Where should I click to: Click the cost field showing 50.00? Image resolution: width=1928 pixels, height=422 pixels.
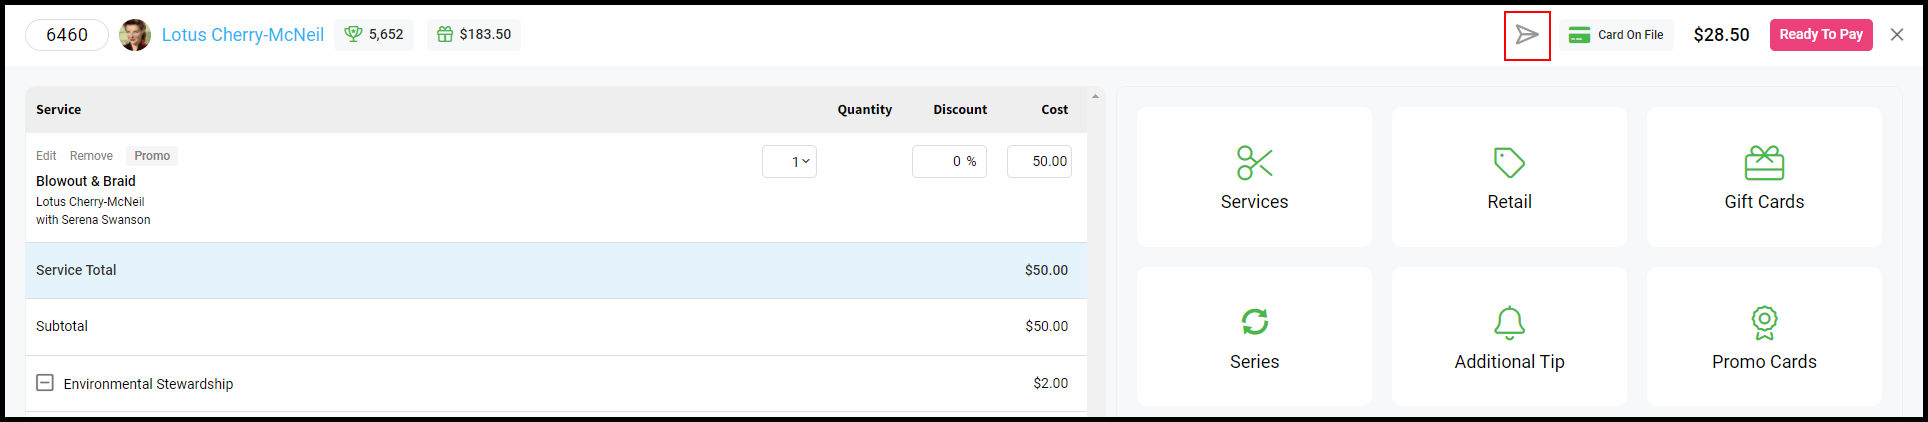(1039, 161)
